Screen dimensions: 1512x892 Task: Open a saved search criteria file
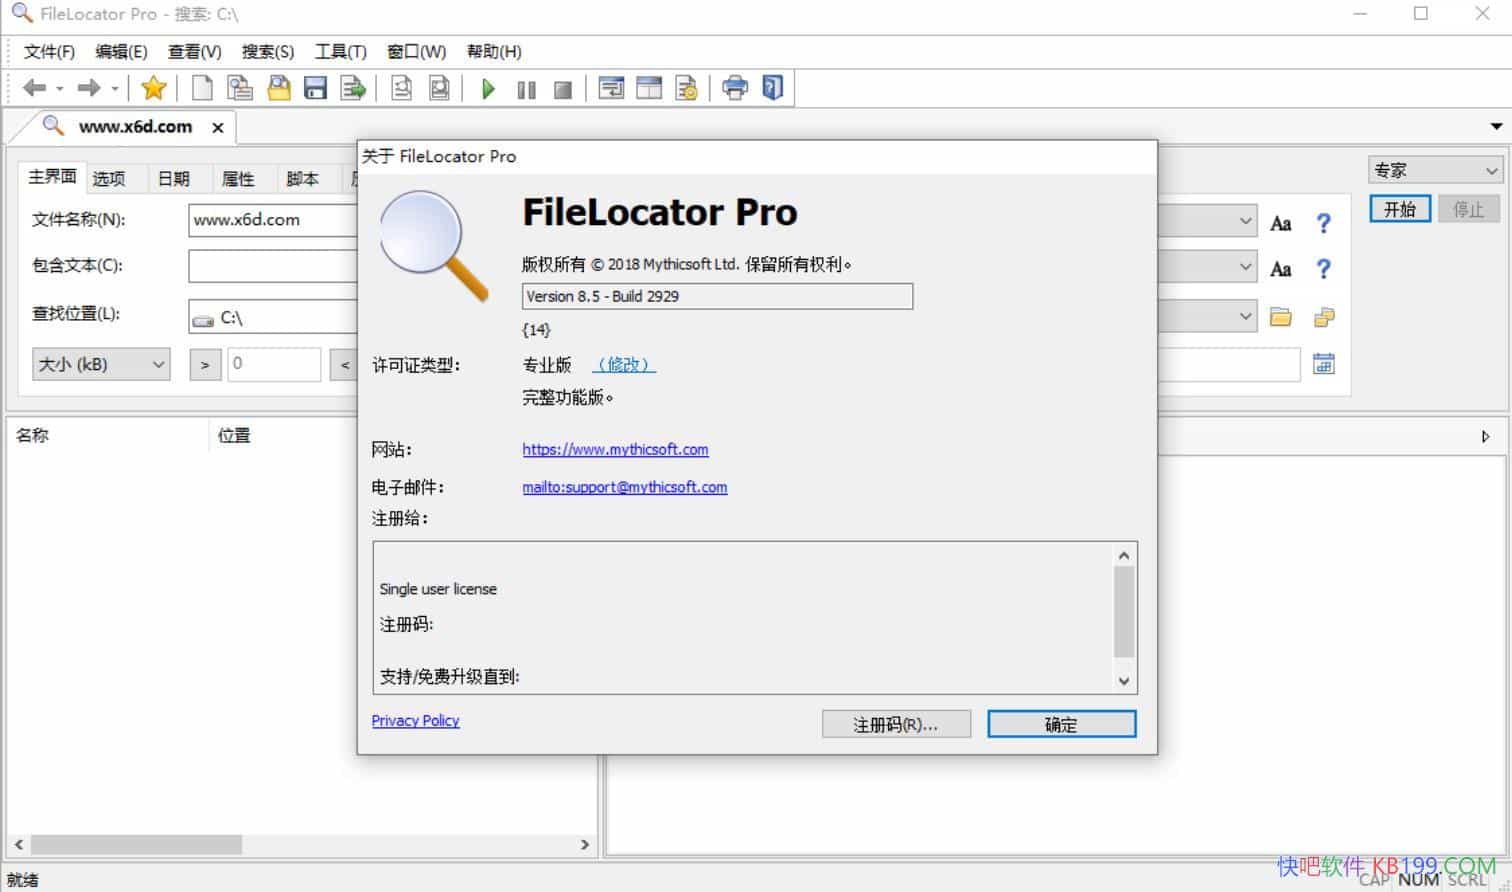(x=279, y=88)
